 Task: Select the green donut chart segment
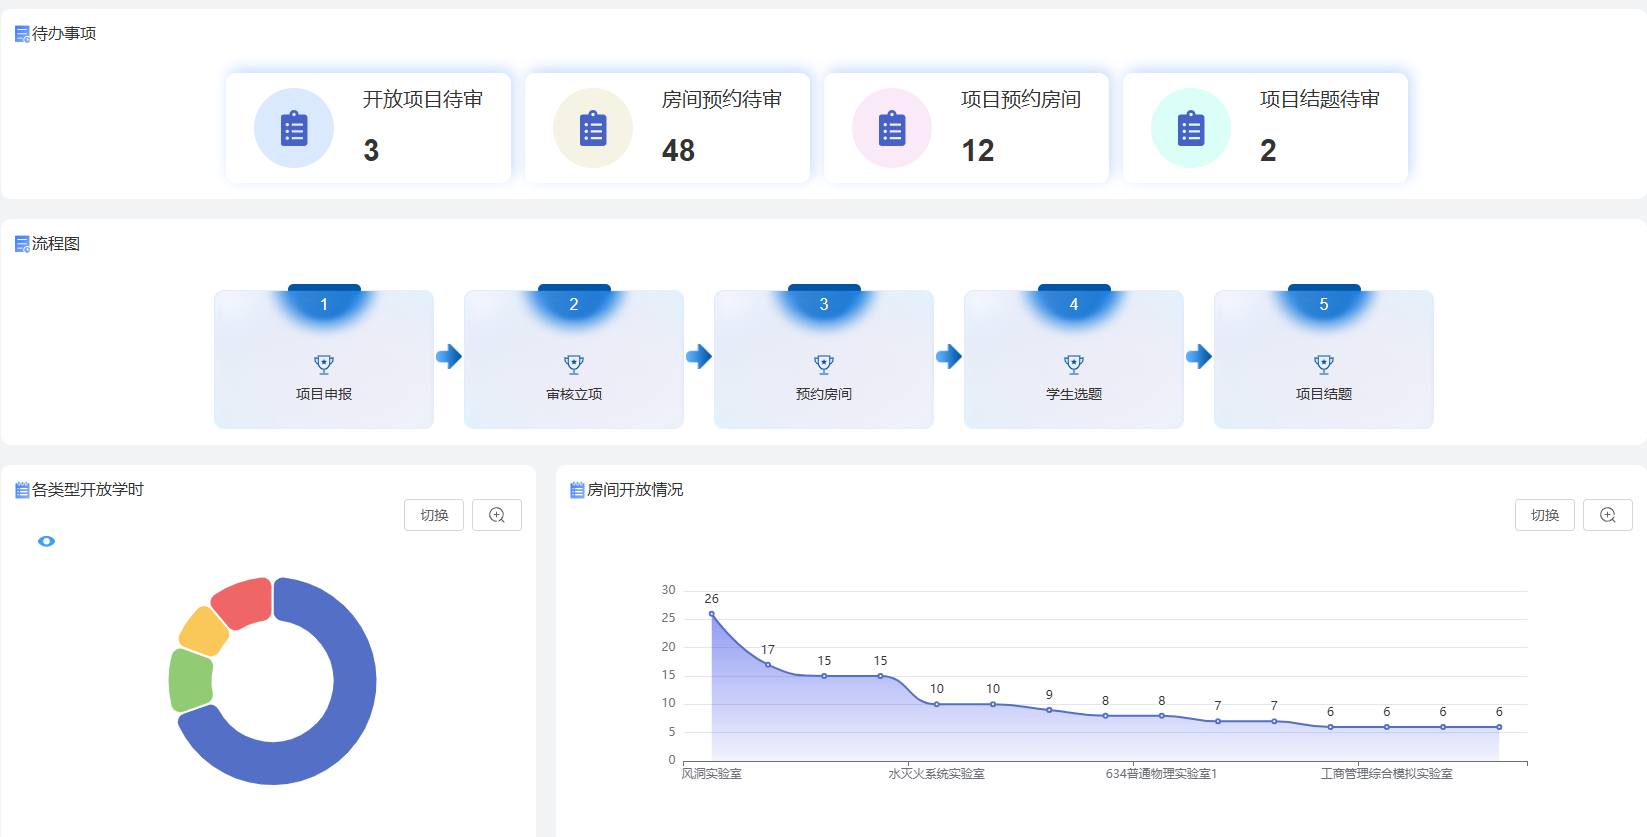191,680
